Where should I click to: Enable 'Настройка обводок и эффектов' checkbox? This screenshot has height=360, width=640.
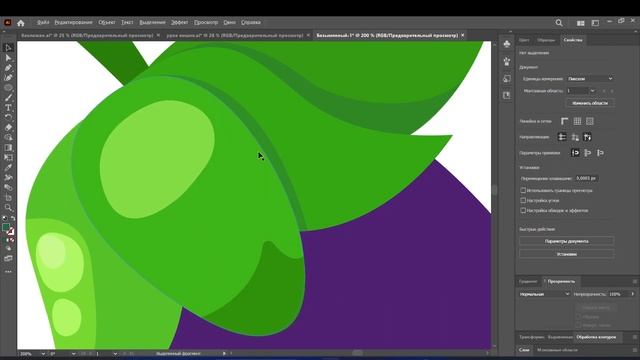pos(523,210)
